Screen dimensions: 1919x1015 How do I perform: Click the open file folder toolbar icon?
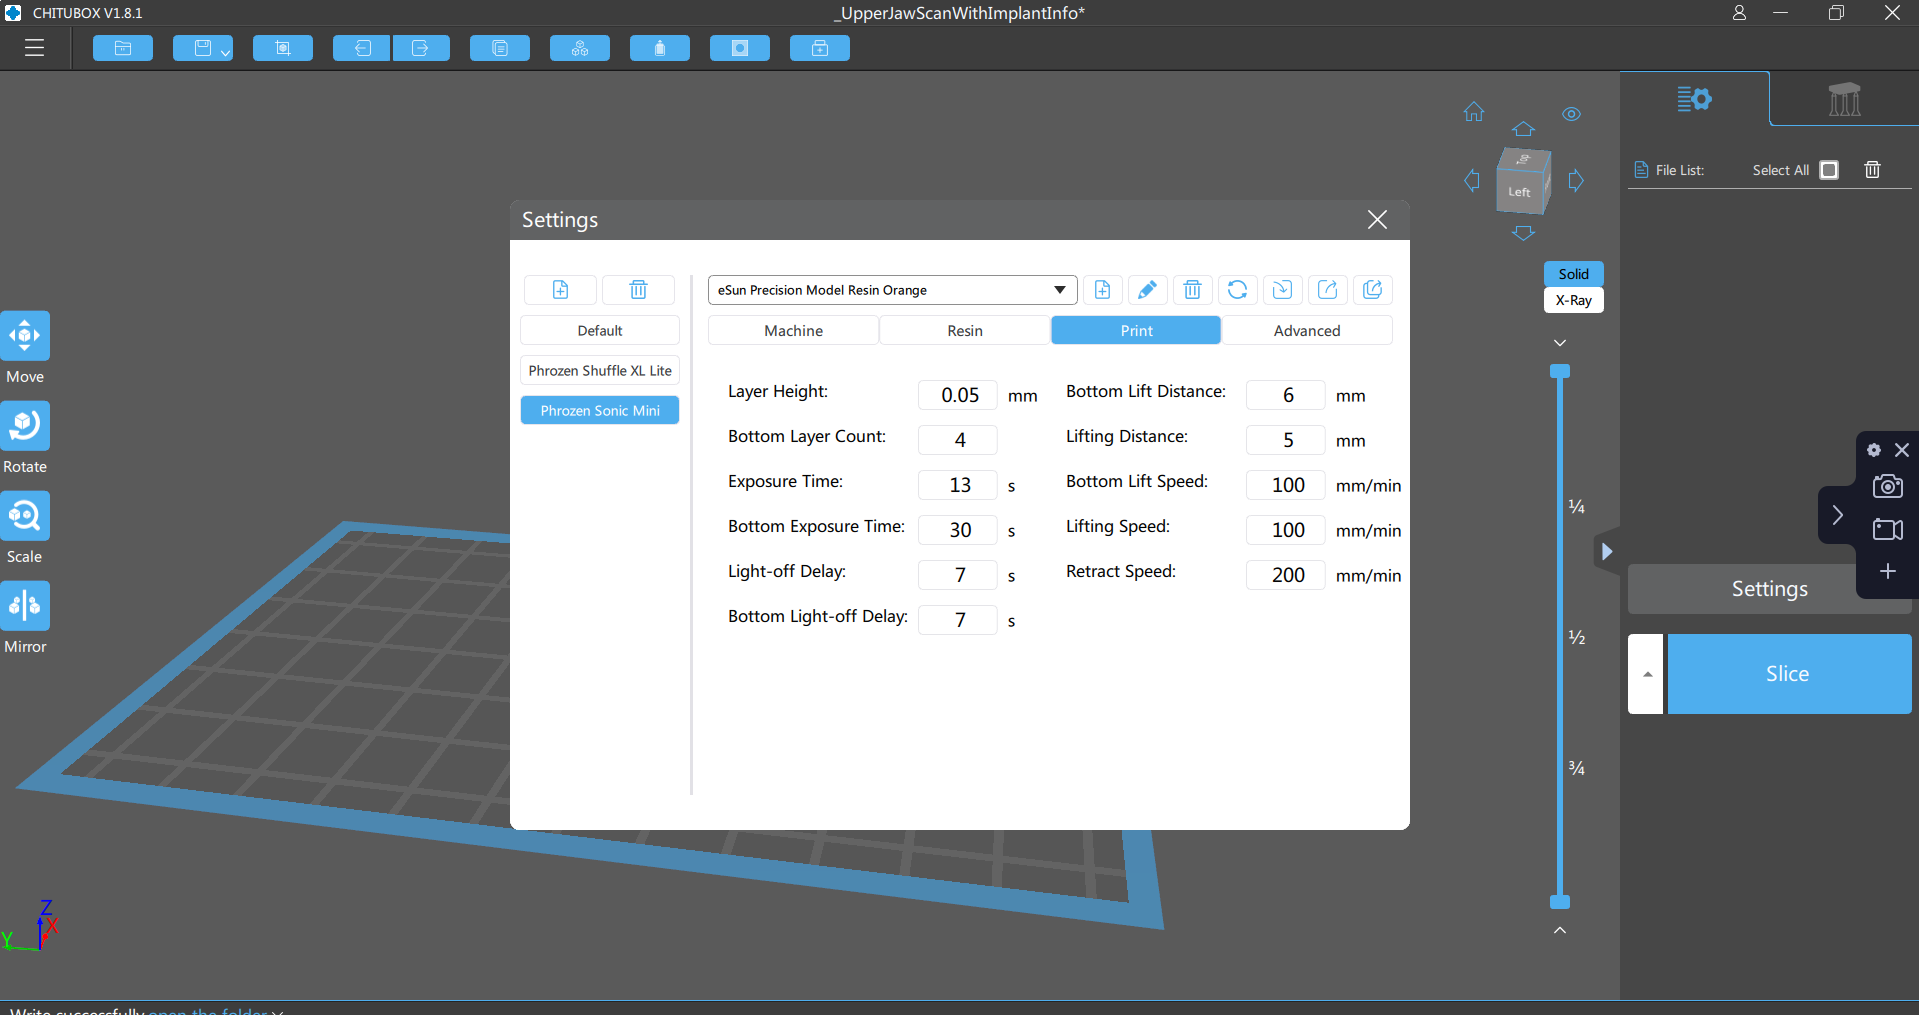[123, 48]
